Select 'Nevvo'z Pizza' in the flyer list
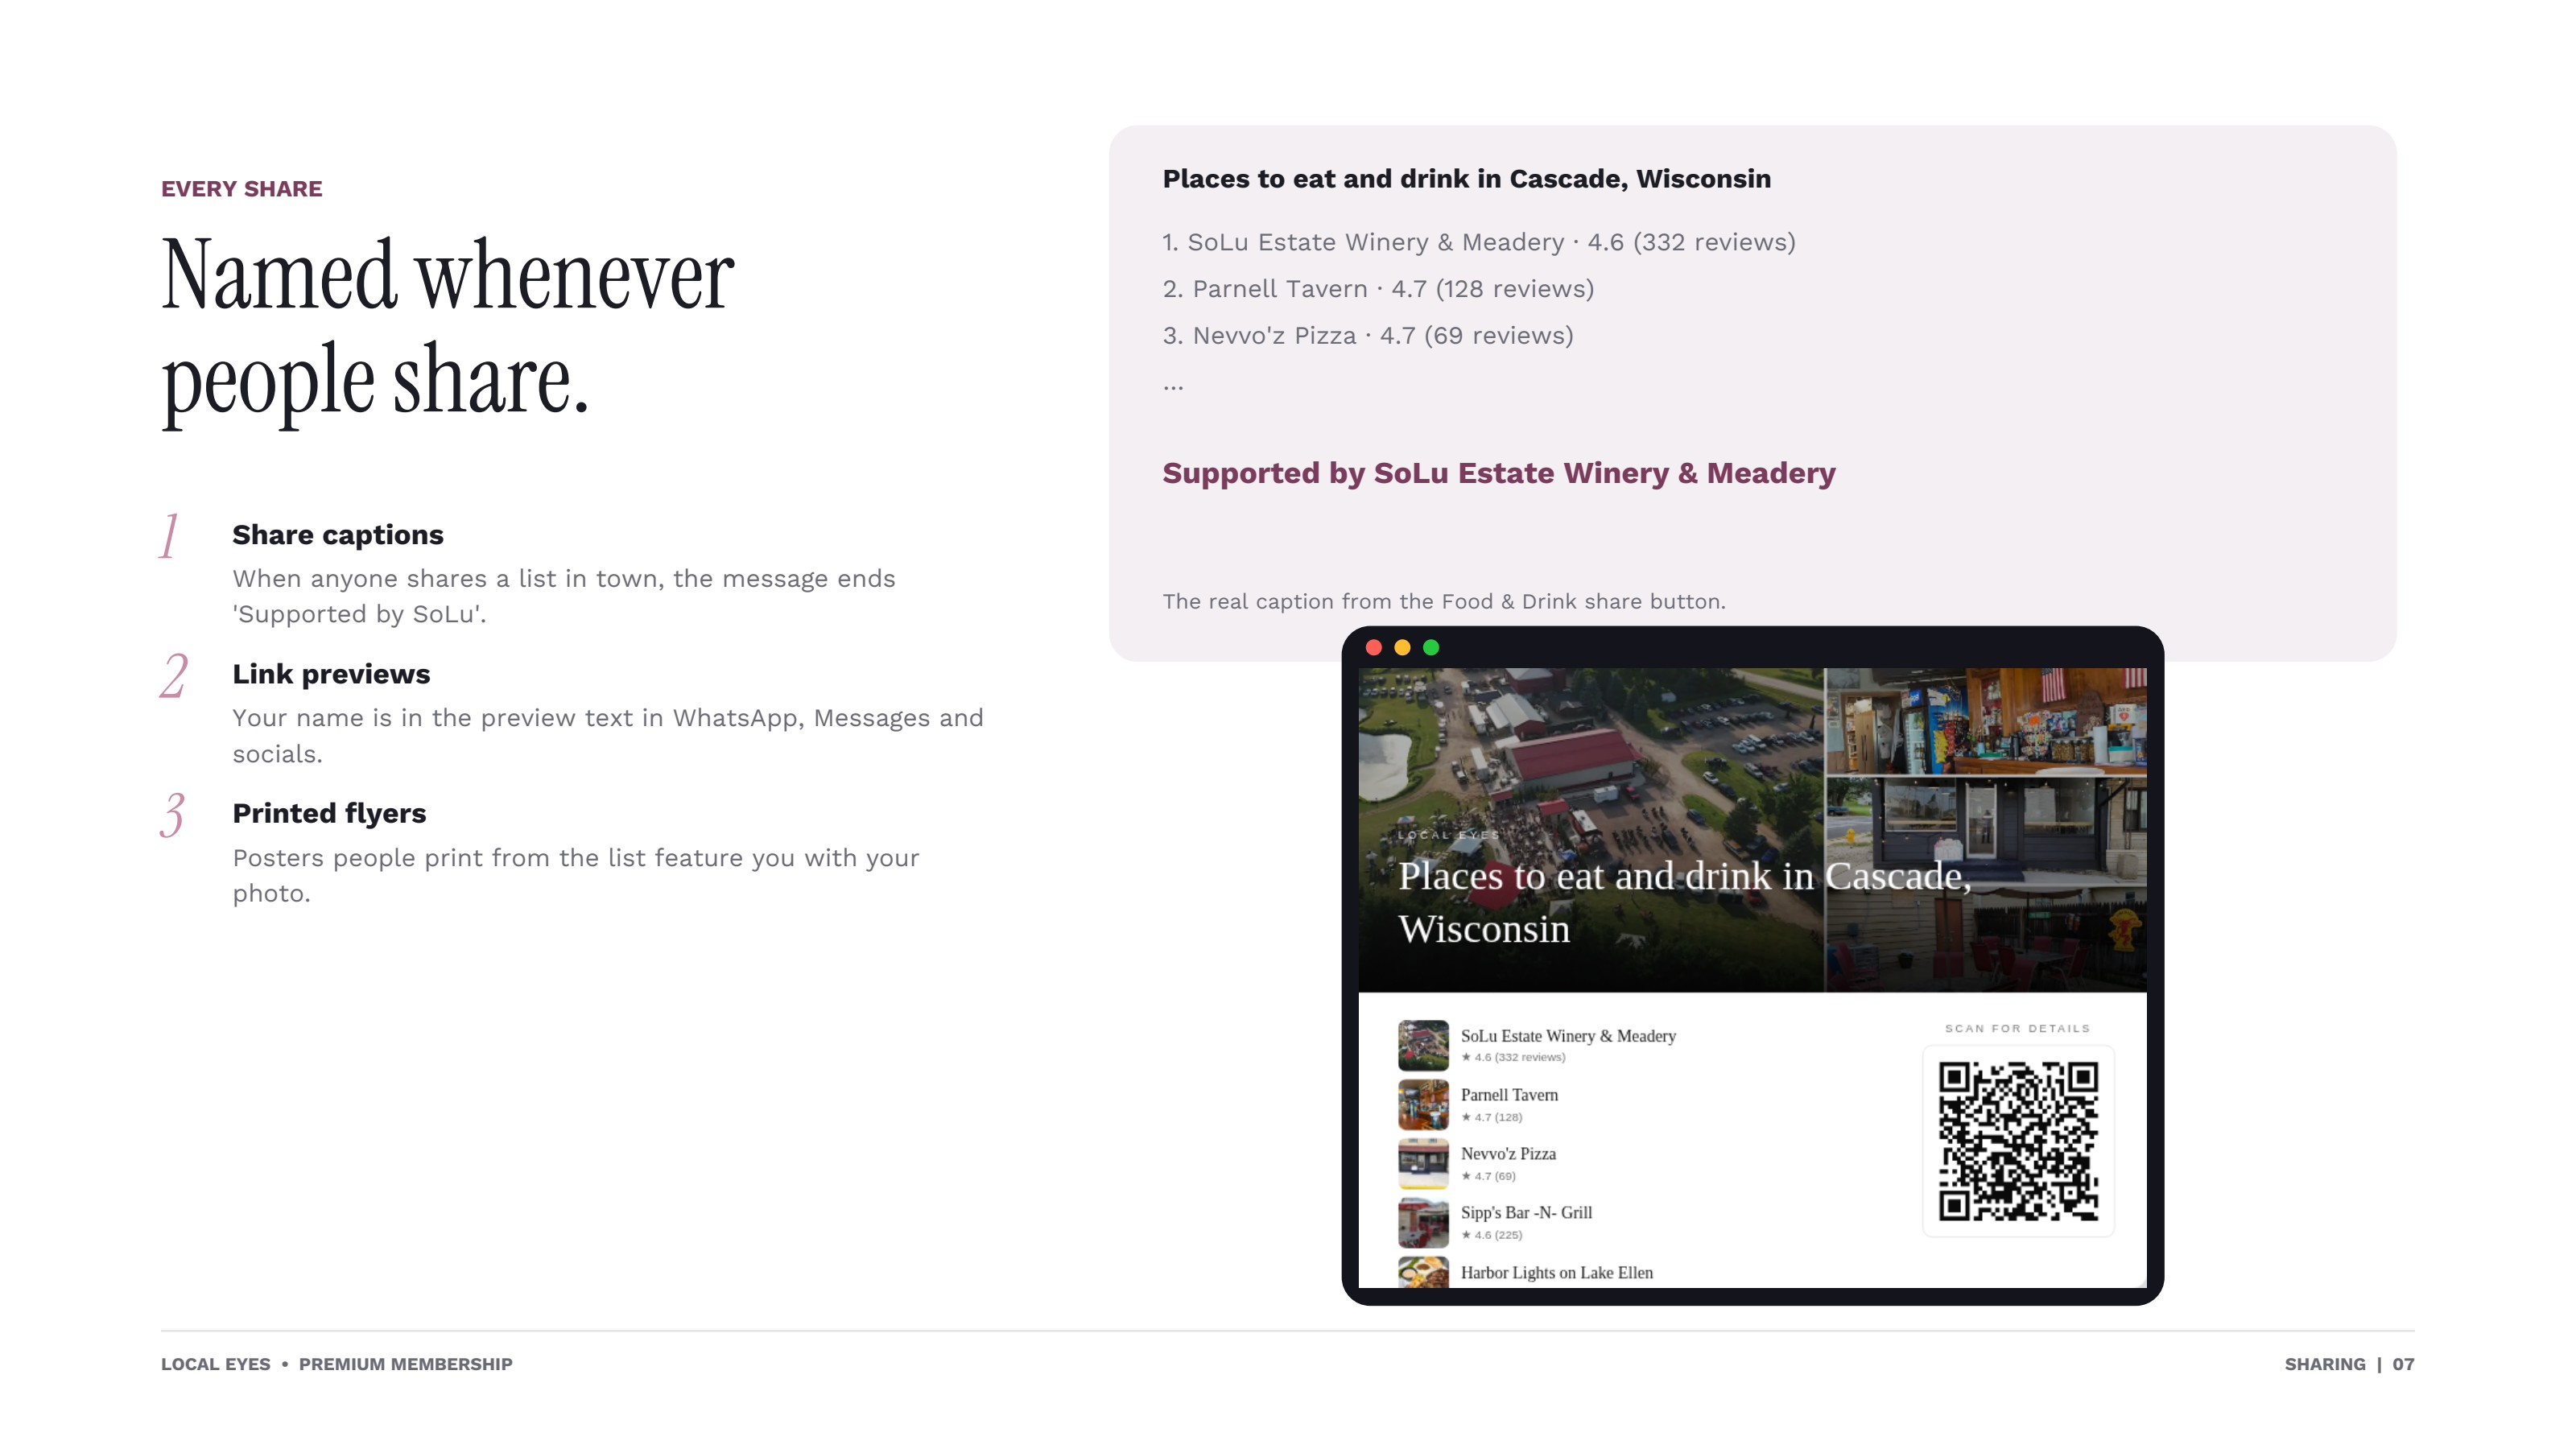 (x=1508, y=1154)
